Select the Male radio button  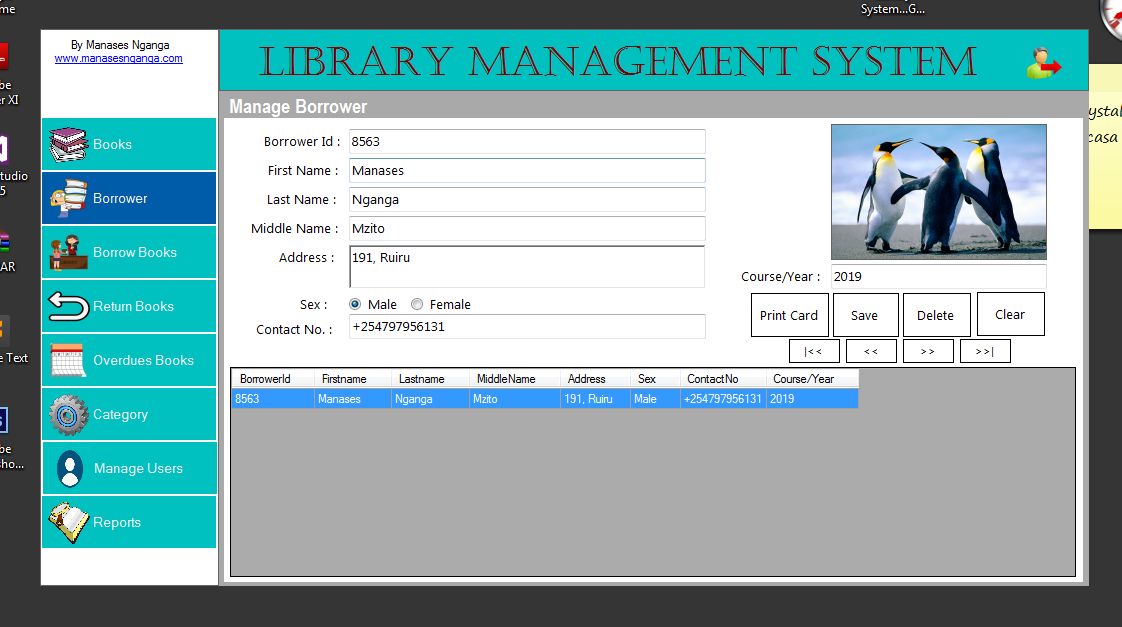click(356, 305)
